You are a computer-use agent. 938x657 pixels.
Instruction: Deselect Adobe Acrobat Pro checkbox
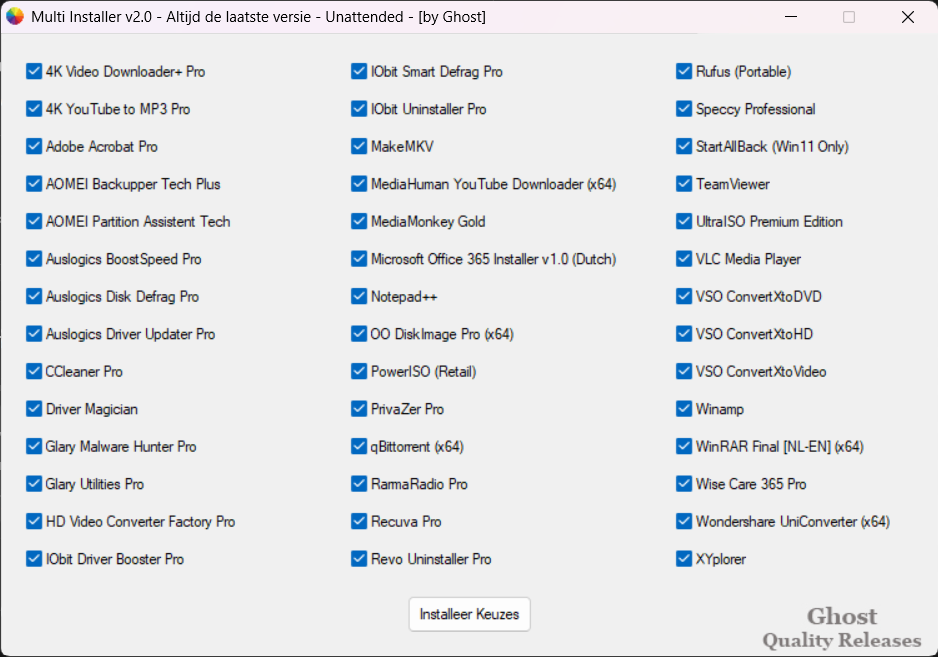point(34,147)
